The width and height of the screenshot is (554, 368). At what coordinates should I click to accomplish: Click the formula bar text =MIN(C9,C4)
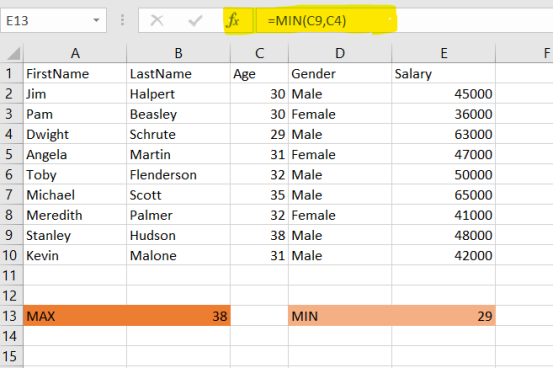[x=307, y=20]
